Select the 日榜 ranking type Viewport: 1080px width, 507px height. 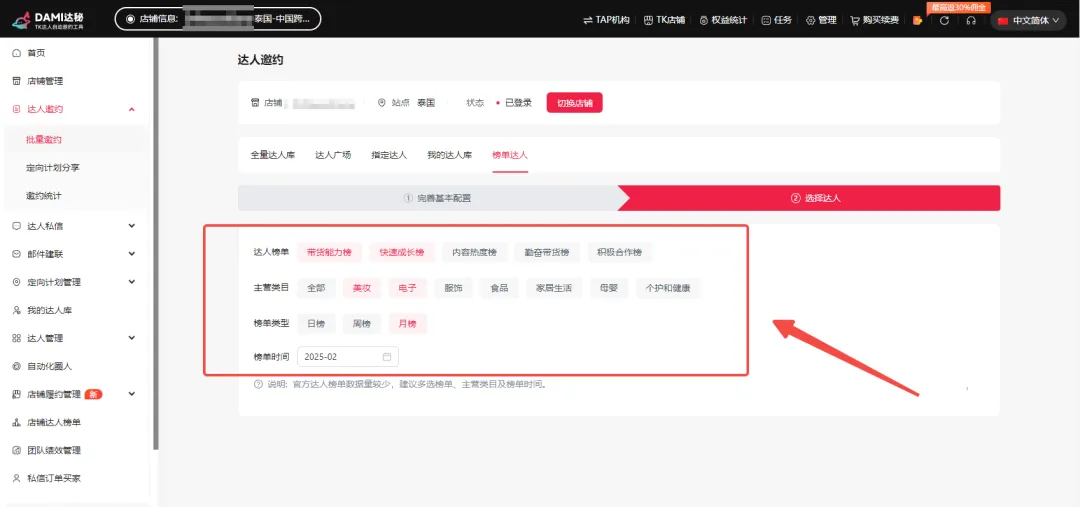pos(316,324)
